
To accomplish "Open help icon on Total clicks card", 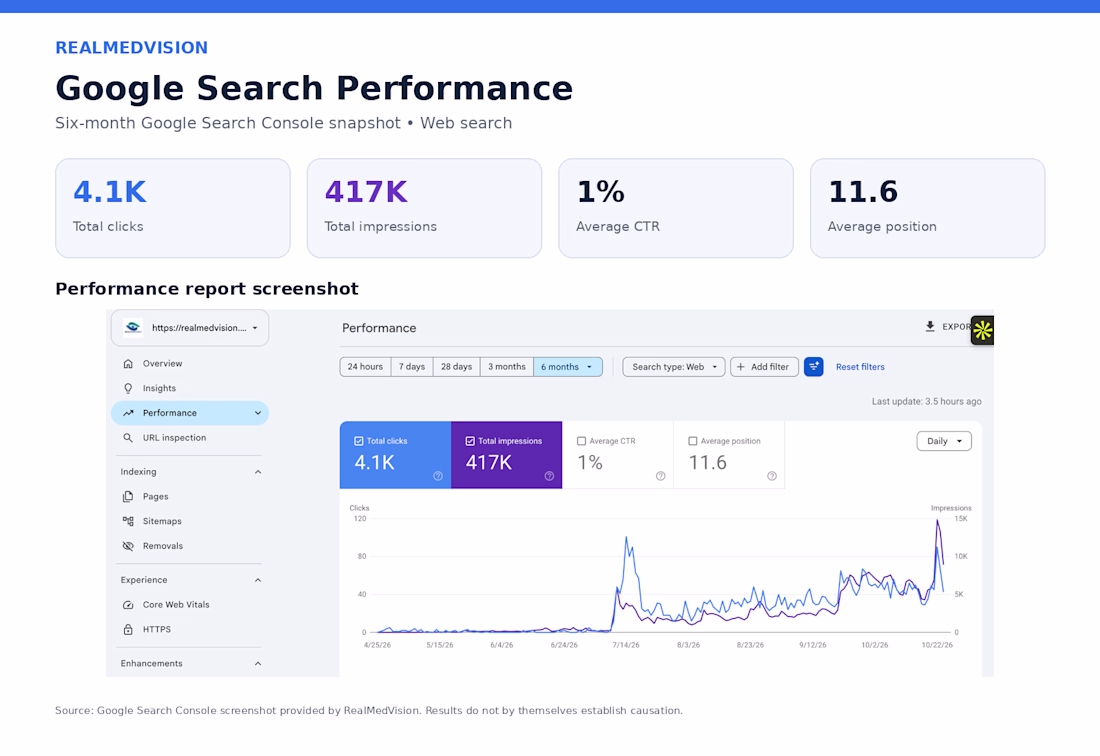I will pos(438,476).
